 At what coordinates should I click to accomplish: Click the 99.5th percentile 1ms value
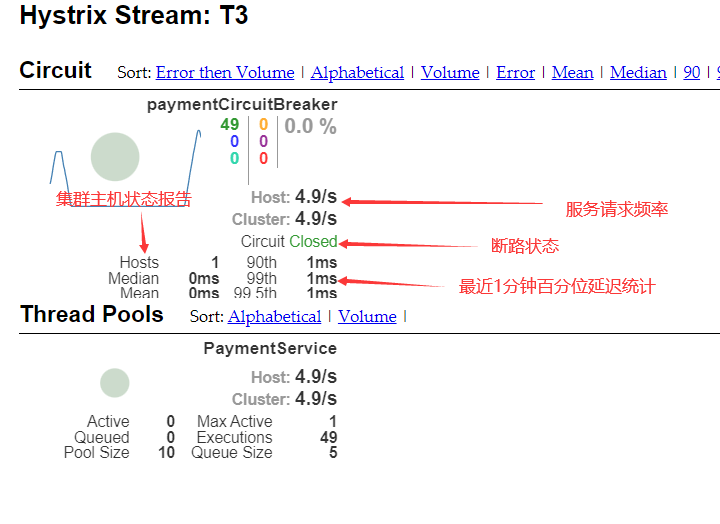tap(322, 293)
